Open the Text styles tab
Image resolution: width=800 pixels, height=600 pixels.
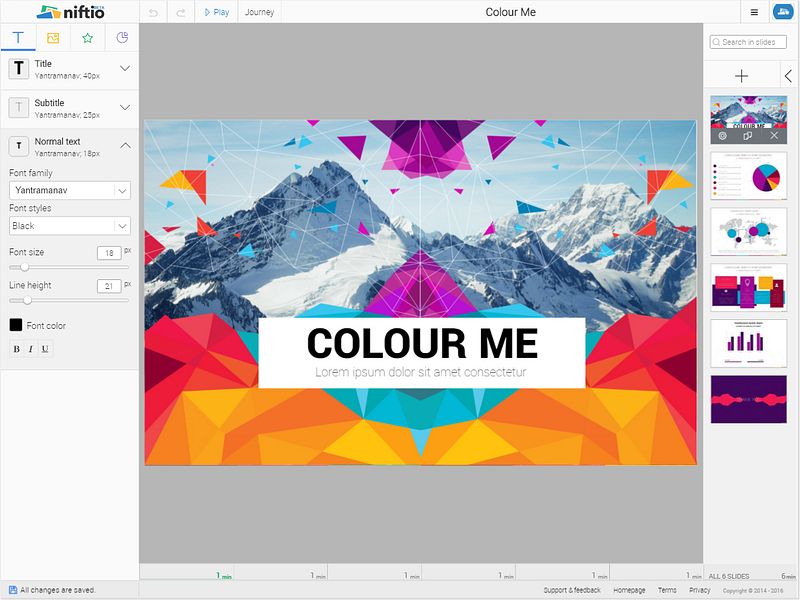point(18,37)
